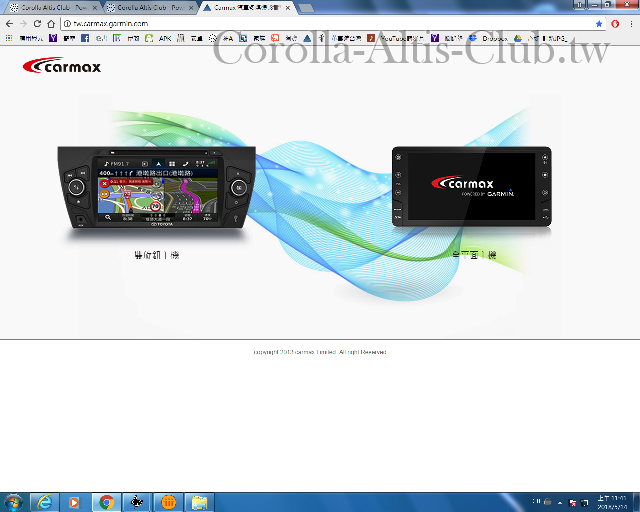Viewport: 640px width, 512px height.
Task: Open the orange round app in taskbar
Action: tap(168, 502)
